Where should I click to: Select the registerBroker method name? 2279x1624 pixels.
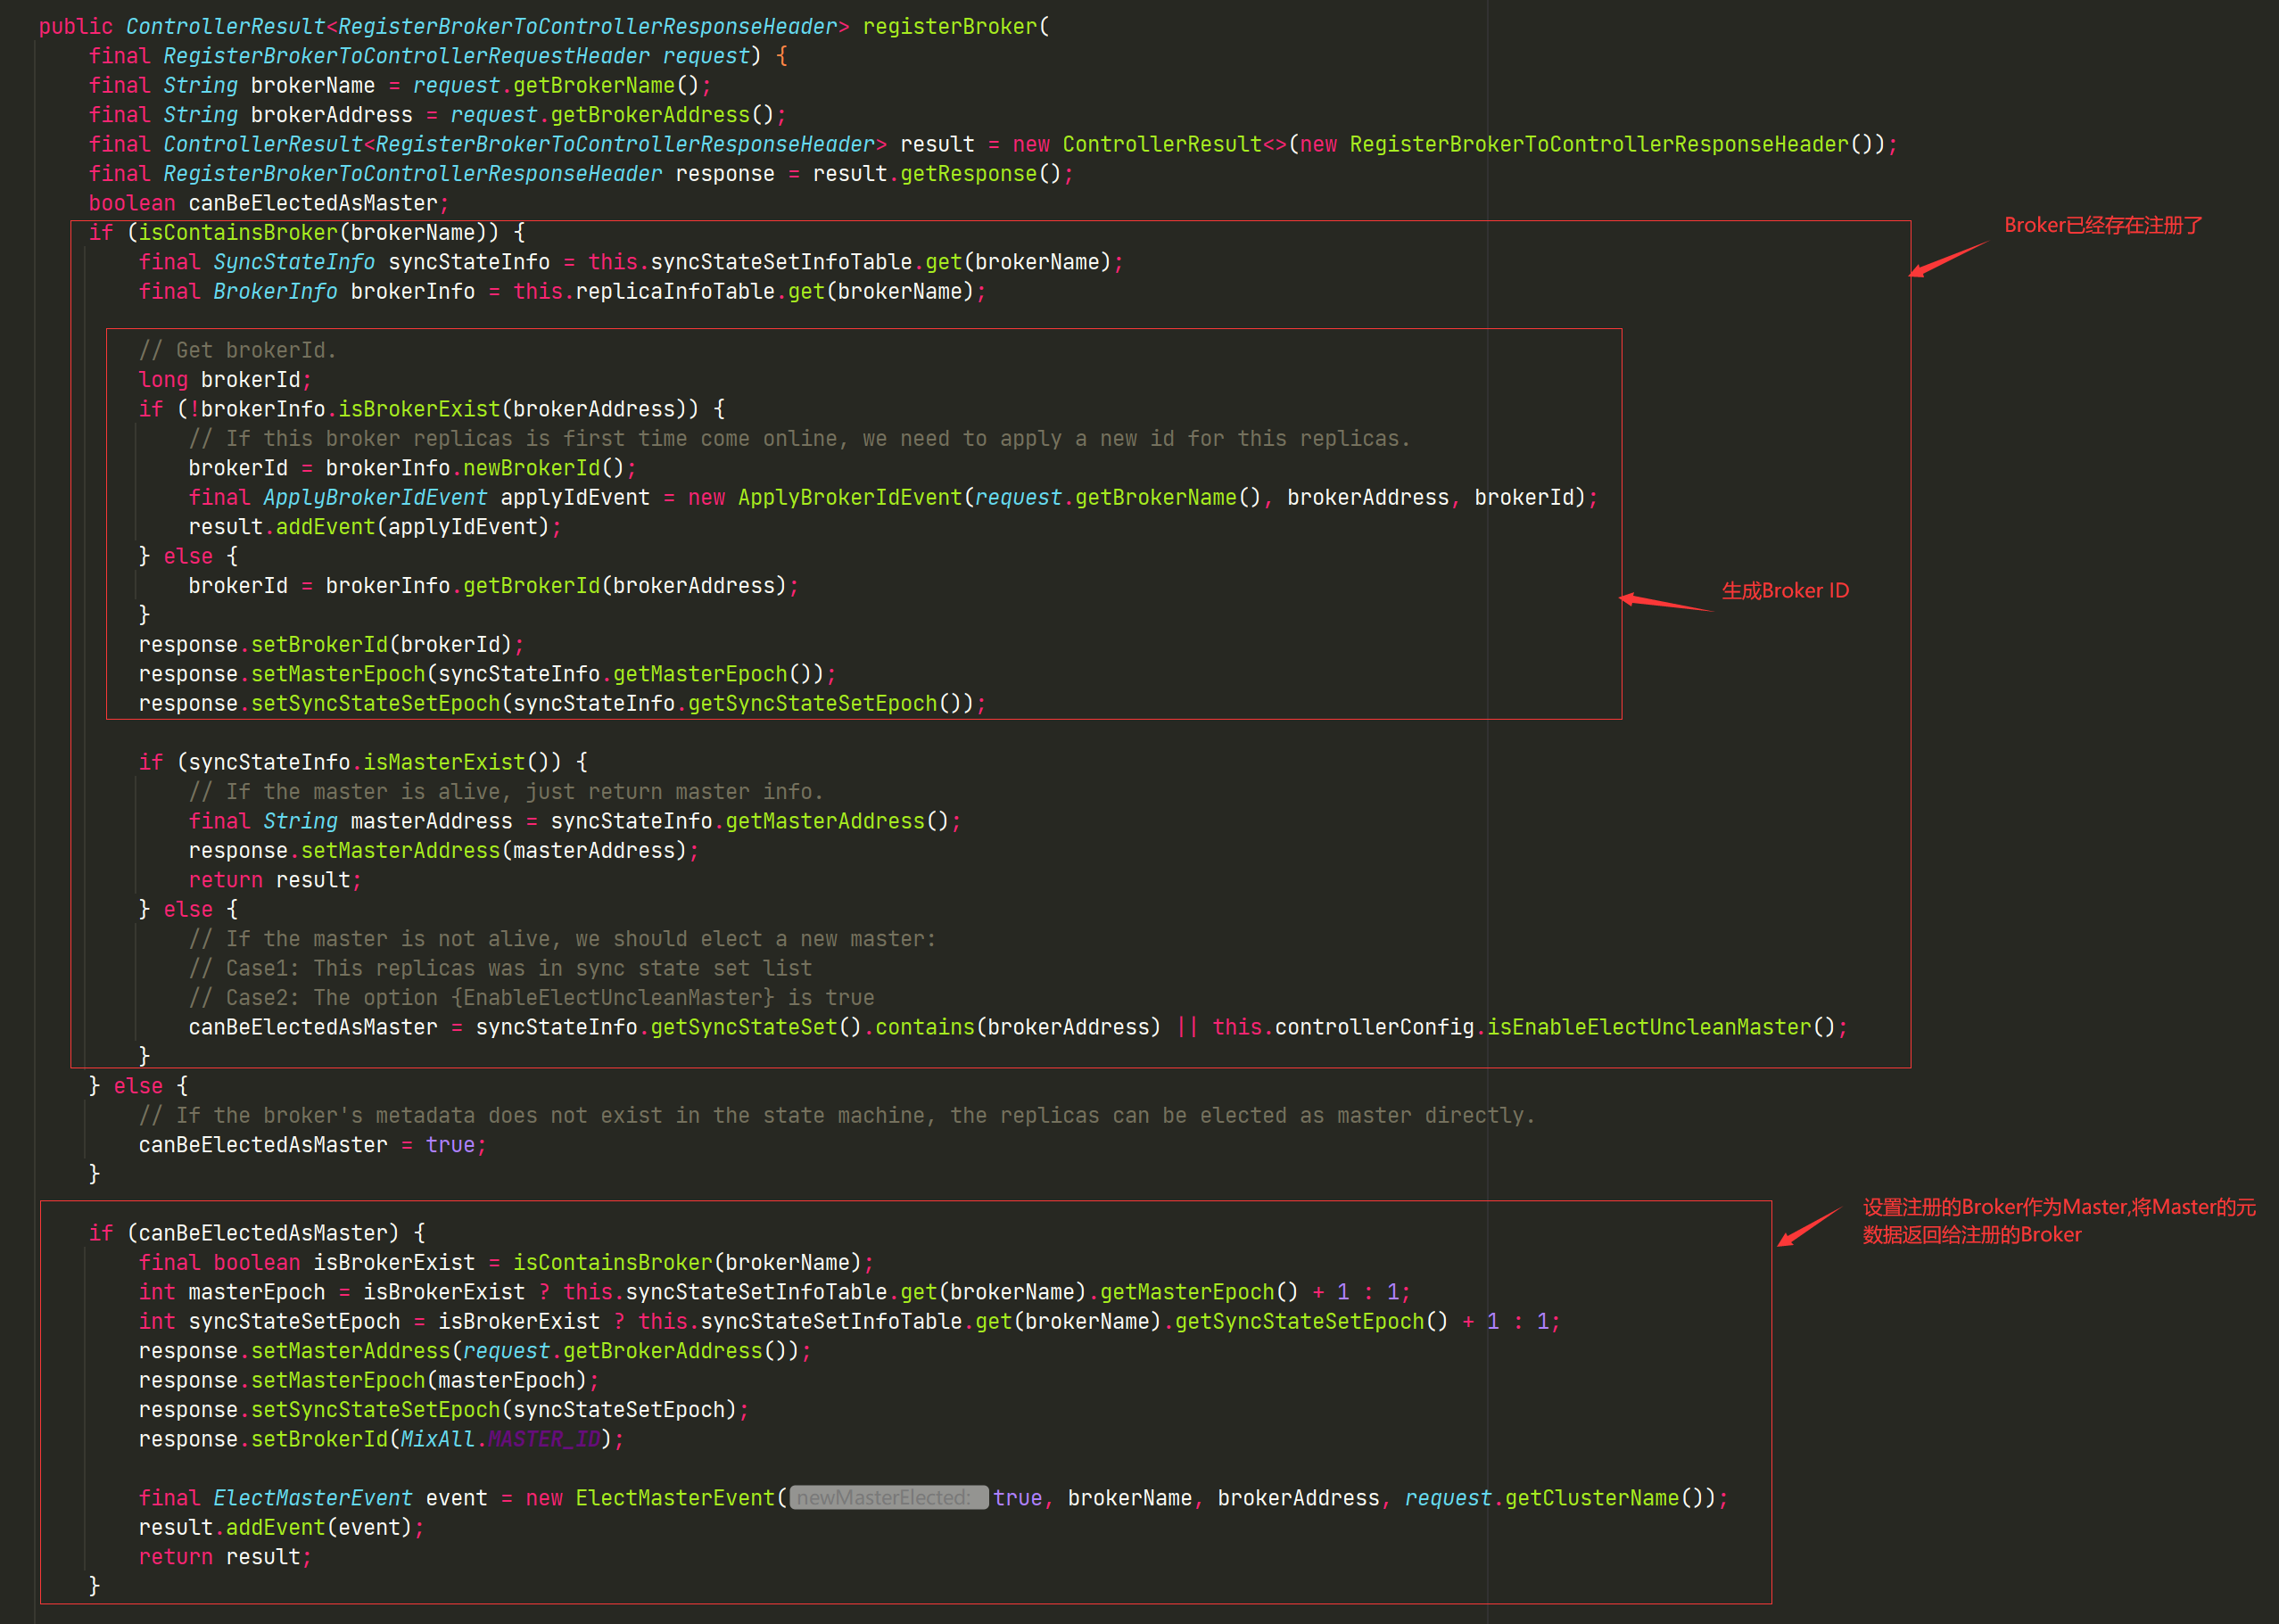[x=949, y=27]
